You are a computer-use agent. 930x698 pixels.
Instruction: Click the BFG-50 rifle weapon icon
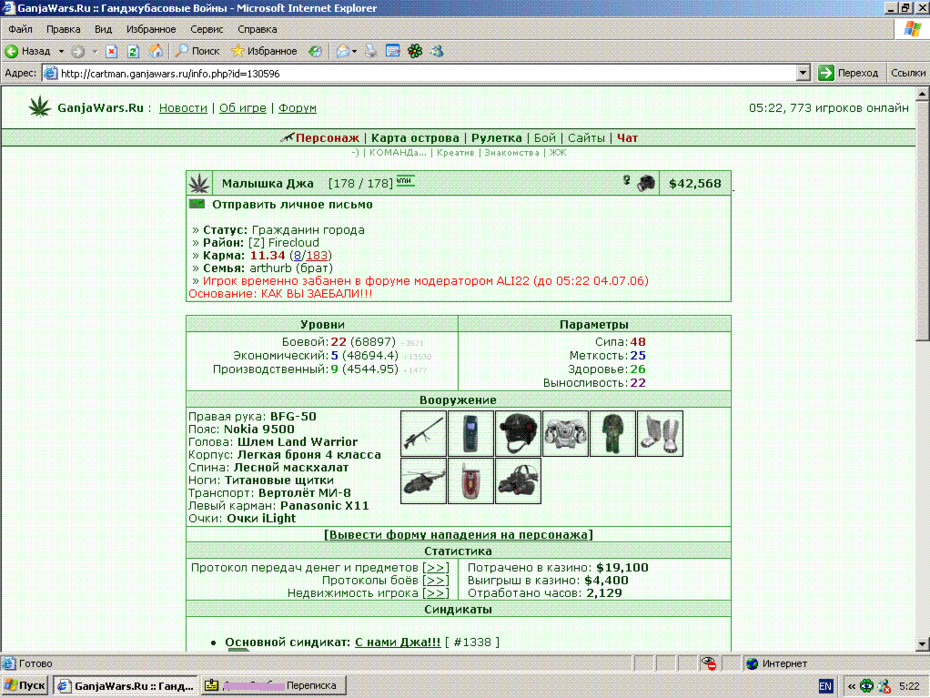(423, 434)
